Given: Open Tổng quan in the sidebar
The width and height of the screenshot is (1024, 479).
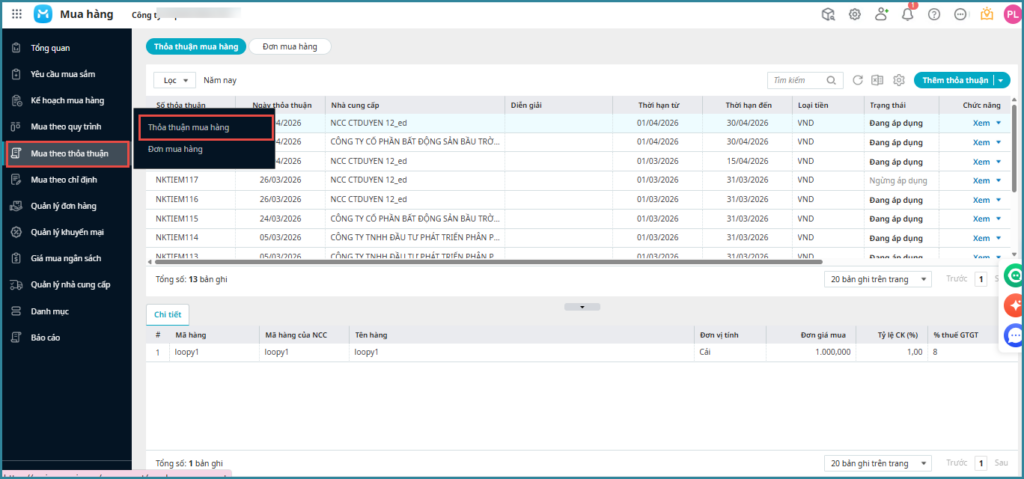Looking at the screenshot, I should point(50,48).
